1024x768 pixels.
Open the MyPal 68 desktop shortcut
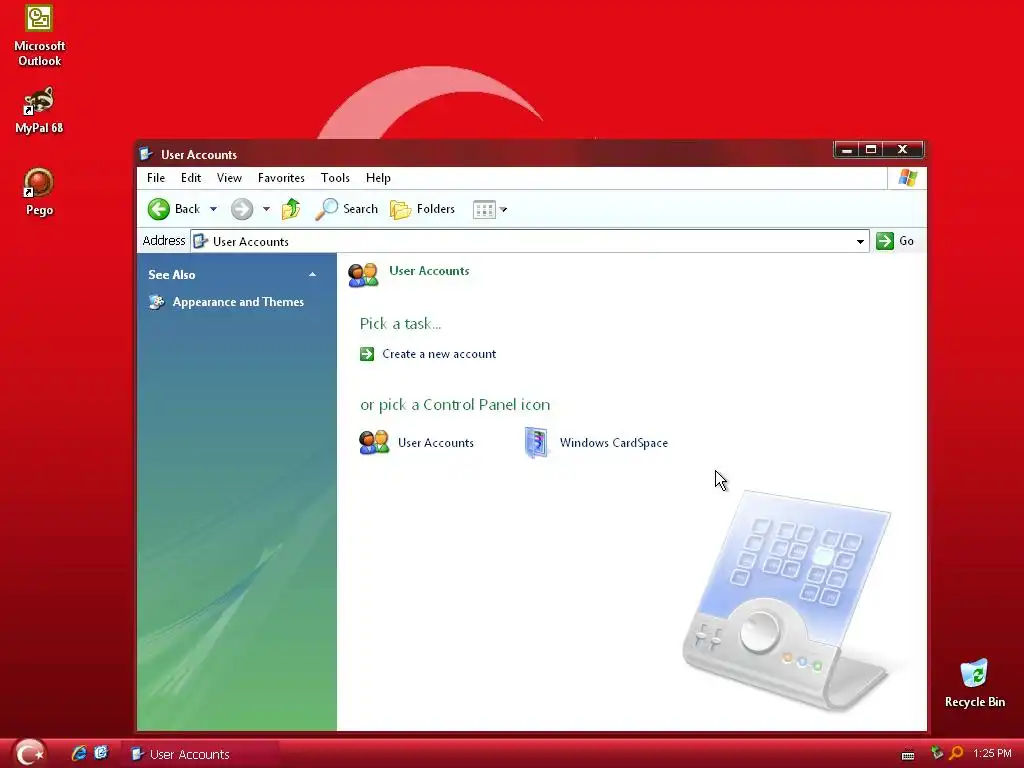[x=39, y=110]
